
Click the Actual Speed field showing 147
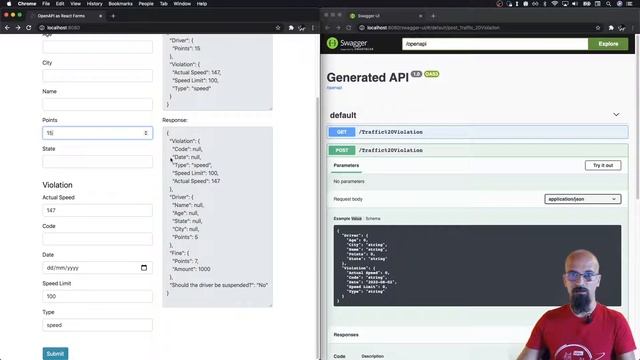click(x=98, y=210)
